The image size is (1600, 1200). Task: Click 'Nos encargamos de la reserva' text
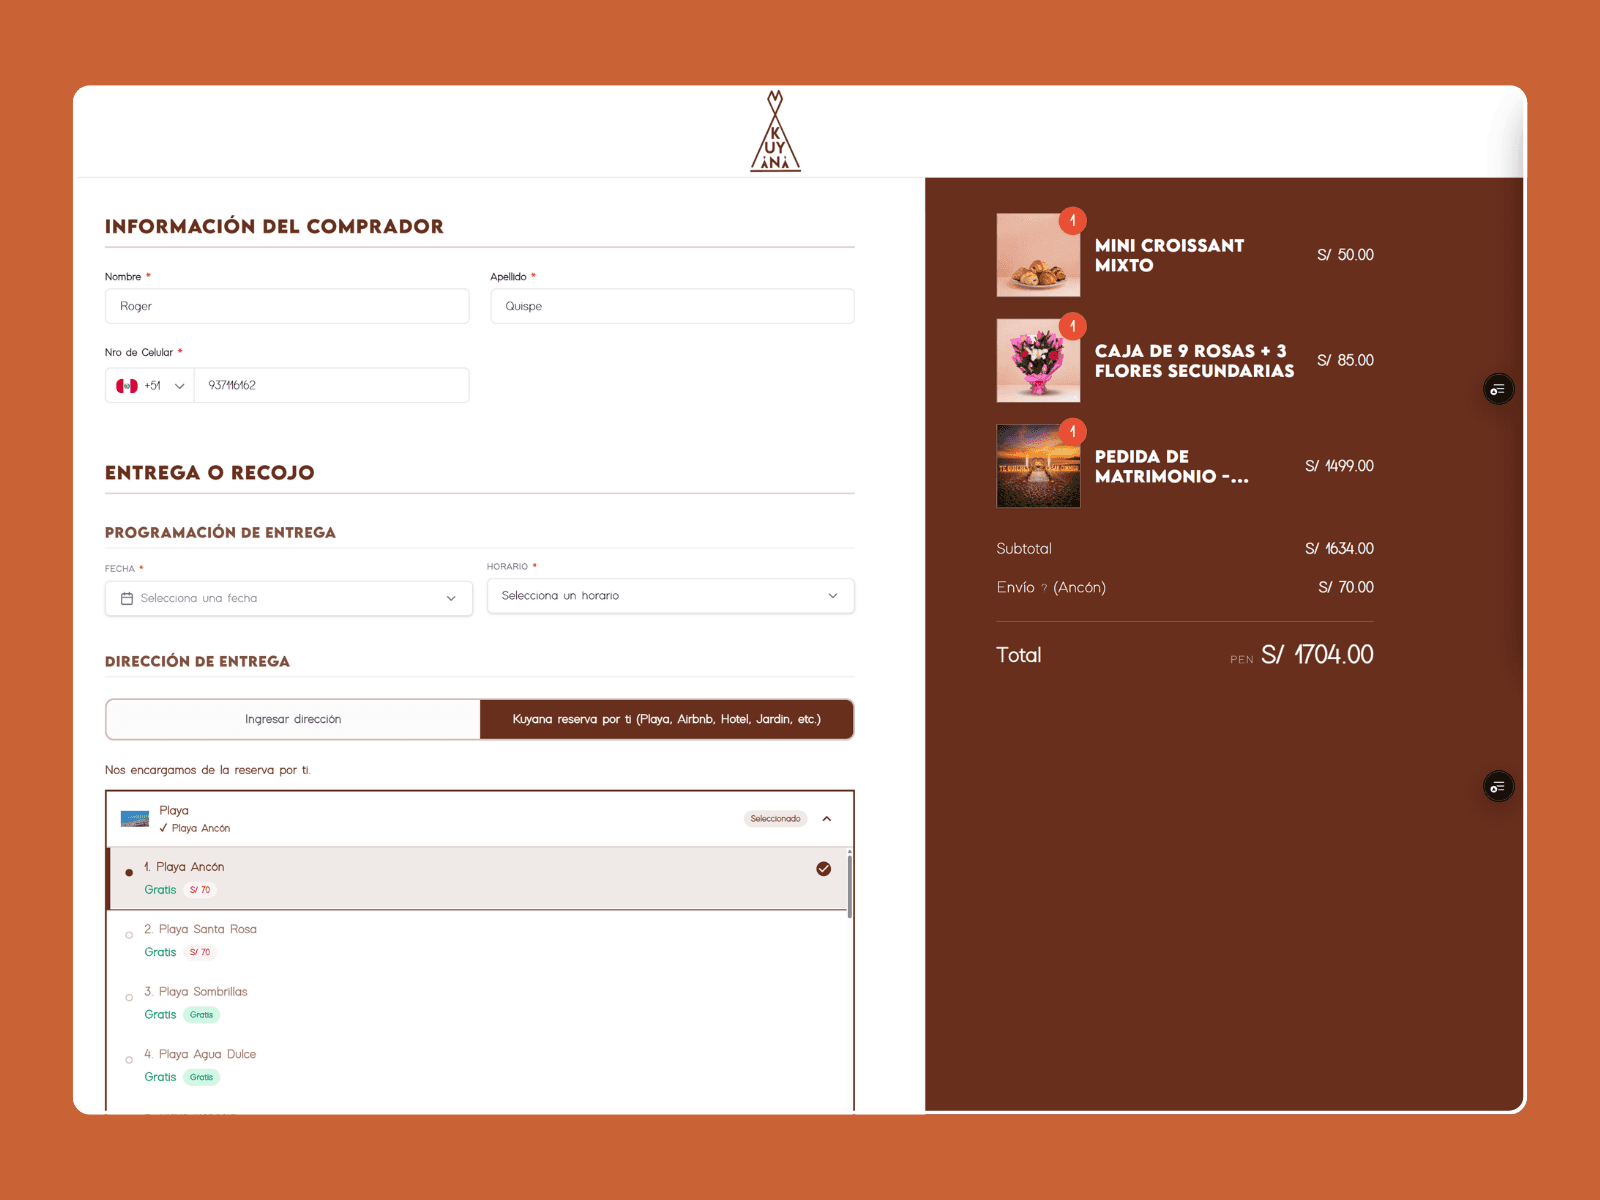(x=208, y=770)
